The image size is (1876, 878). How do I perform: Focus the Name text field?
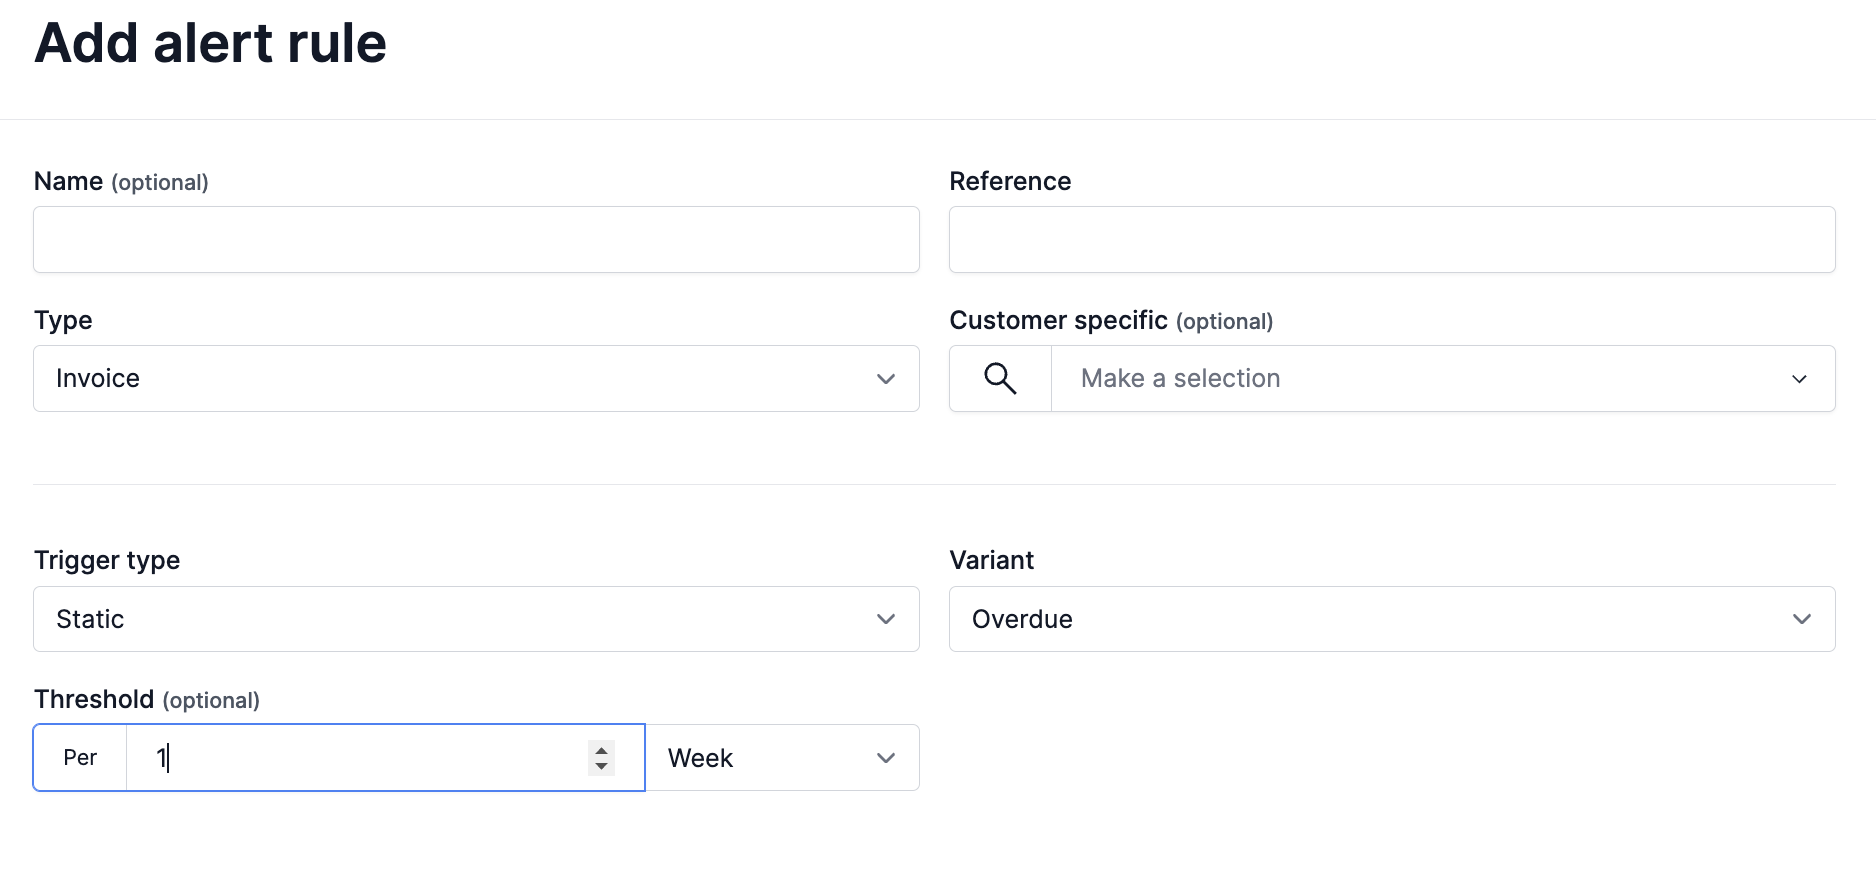pos(476,240)
